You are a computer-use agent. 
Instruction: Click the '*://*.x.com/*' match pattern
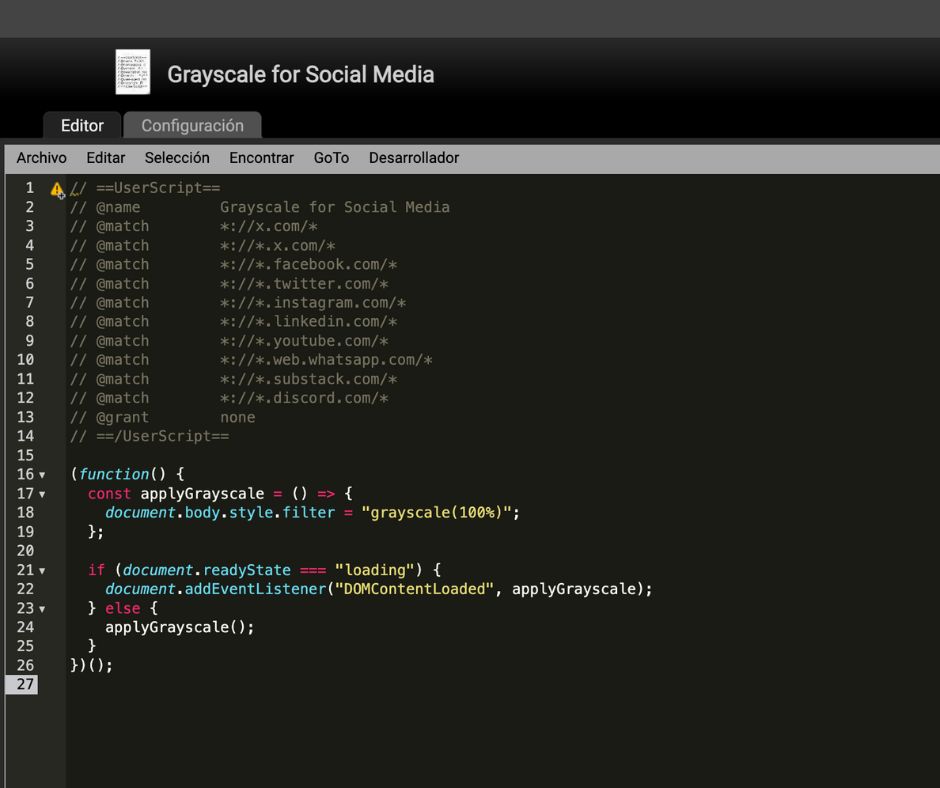(278, 245)
